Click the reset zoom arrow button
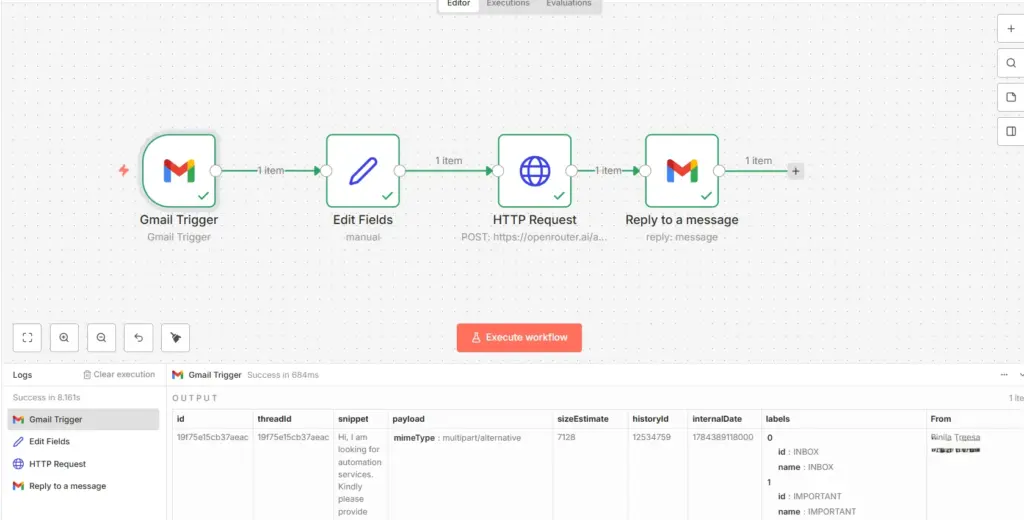Image resolution: width=1024 pixels, height=520 pixels. coord(138,338)
